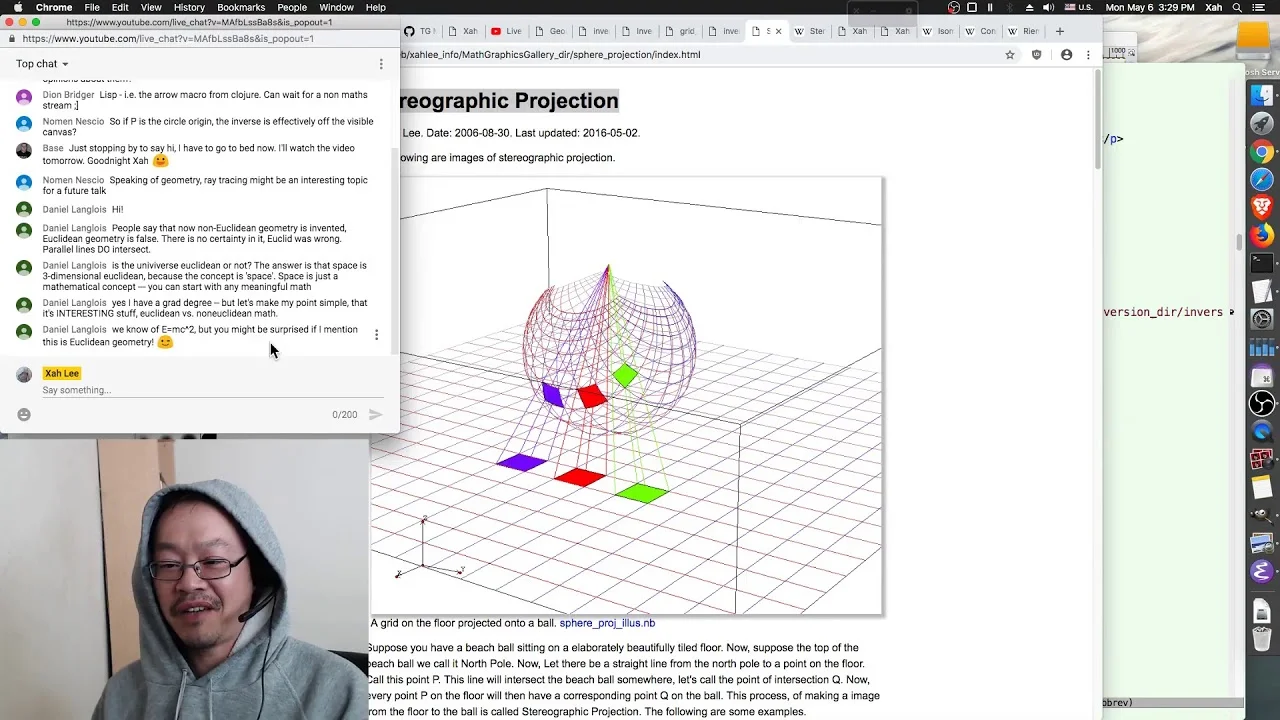The height and width of the screenshot is (720, 1280).
Task: Open the Chrome profile avatar icon
Action: [1066, 55]
